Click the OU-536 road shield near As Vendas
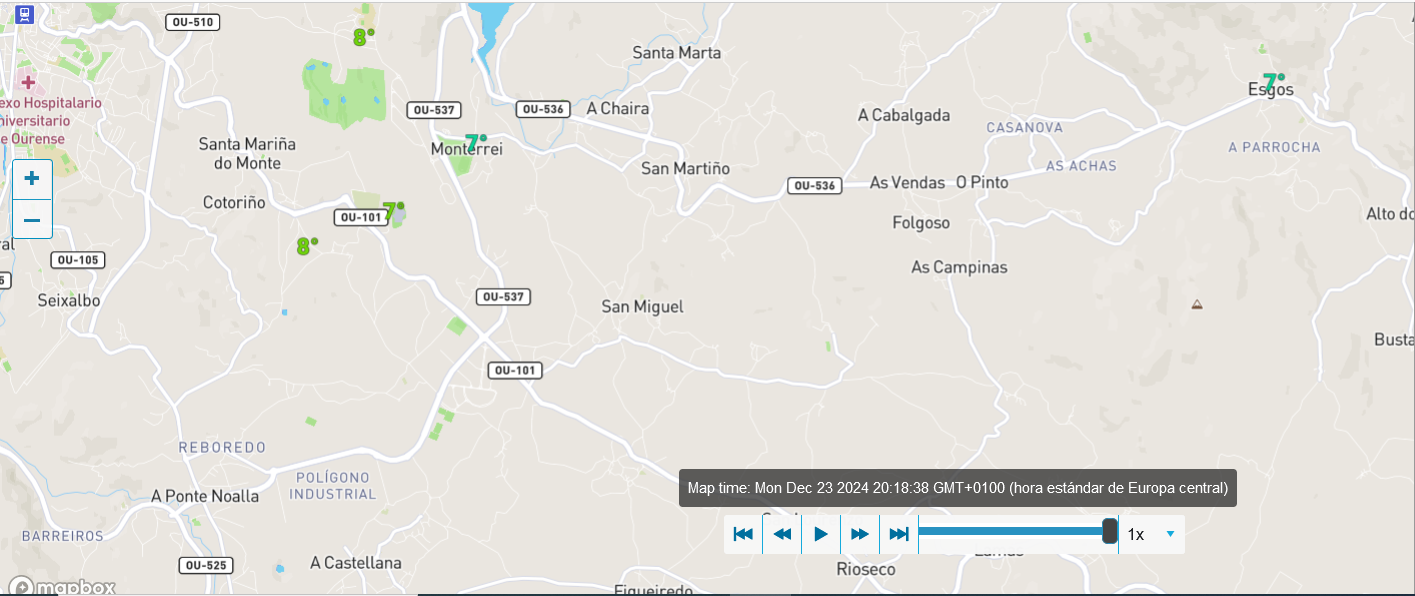The height and width of the screenshot is (596, 1415). click(814, 186)
